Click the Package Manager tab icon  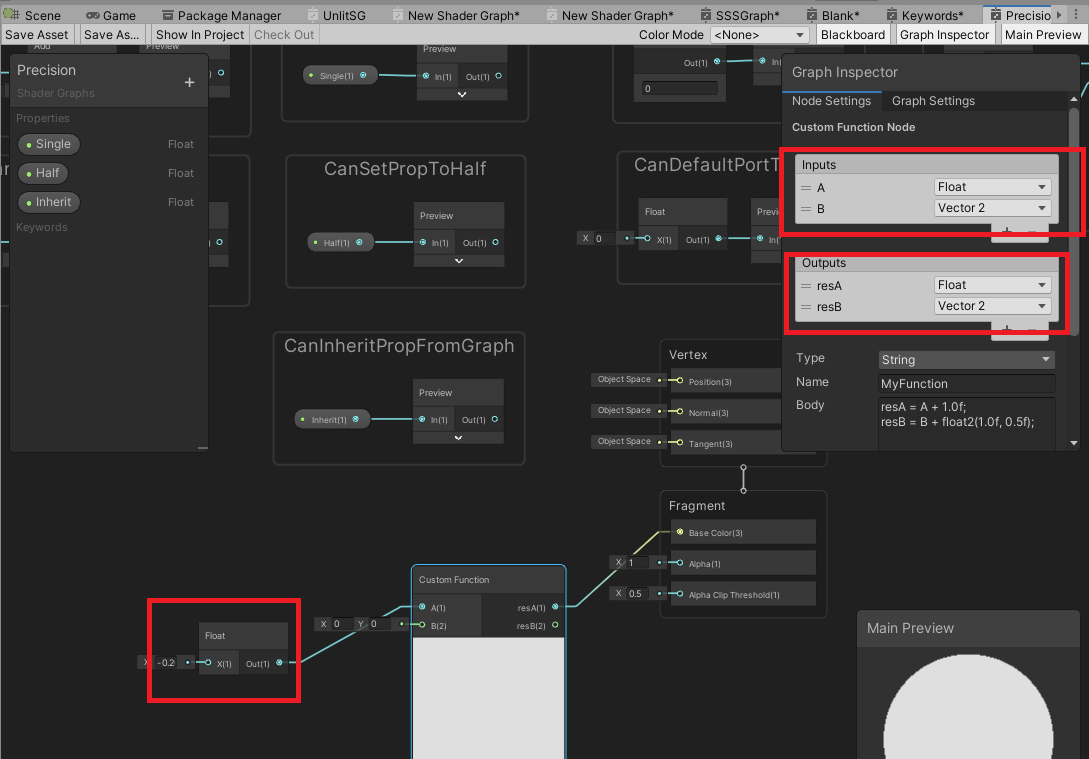click(x=167, y=15)
